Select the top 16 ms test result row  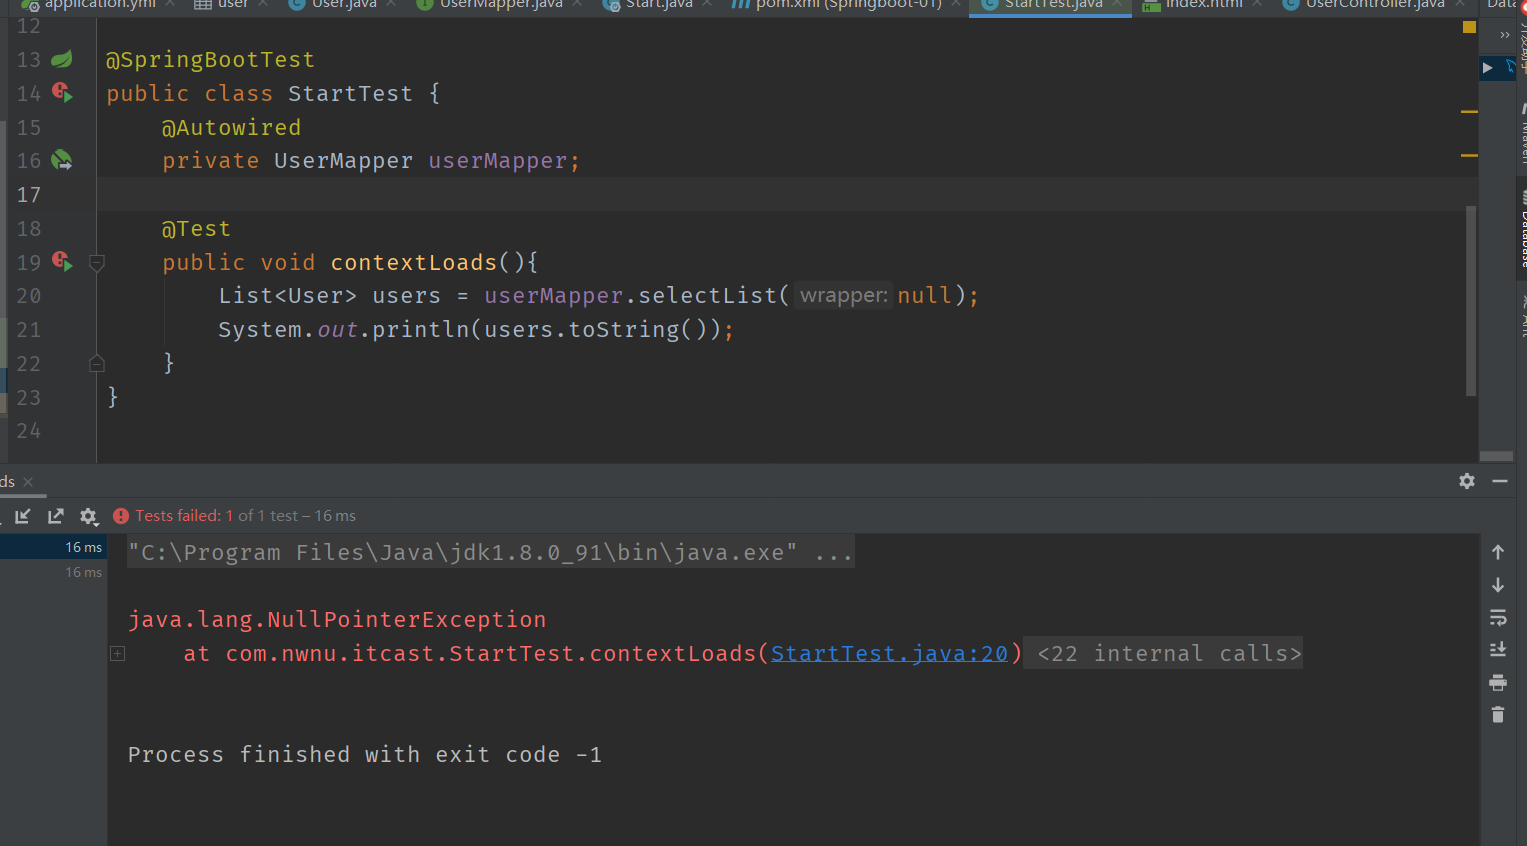point(53,547)
